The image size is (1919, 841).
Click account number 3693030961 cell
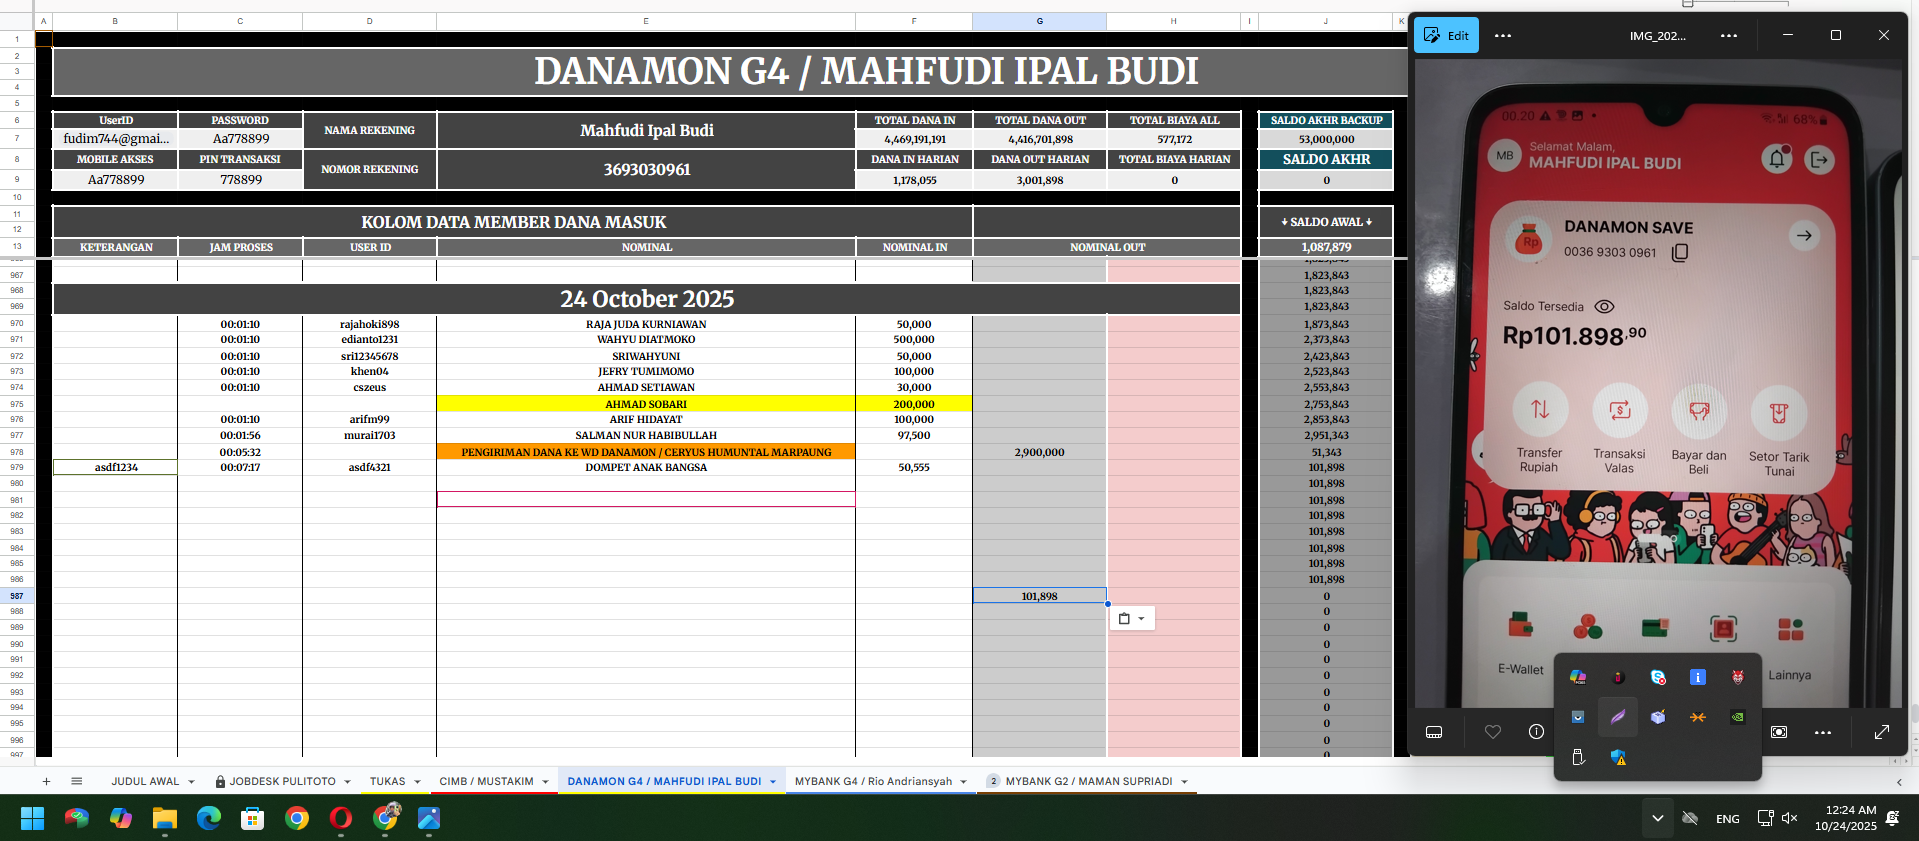pos(646,169)
